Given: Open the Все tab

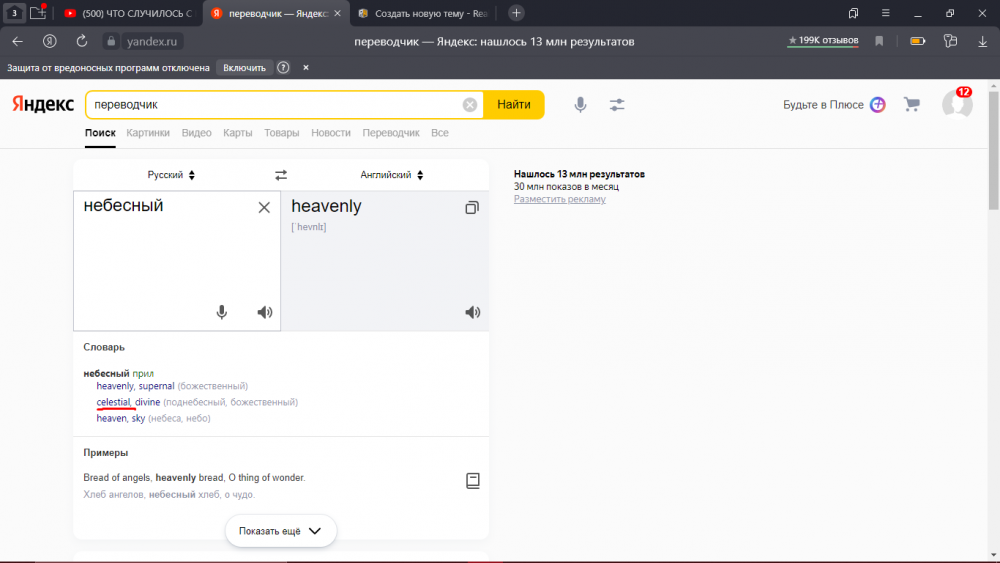Looking at the screenshot, I should pyautogui.click(x=439, y=133).
